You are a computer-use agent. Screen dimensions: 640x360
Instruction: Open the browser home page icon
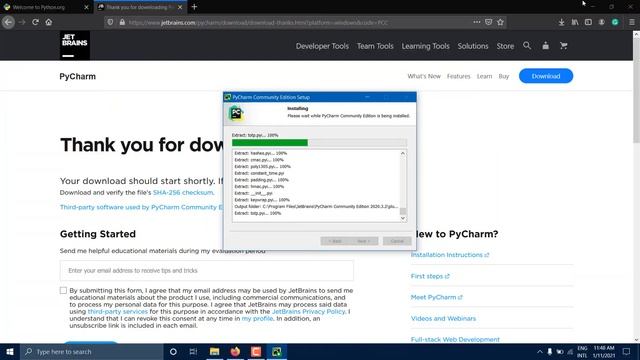point(49,22)
